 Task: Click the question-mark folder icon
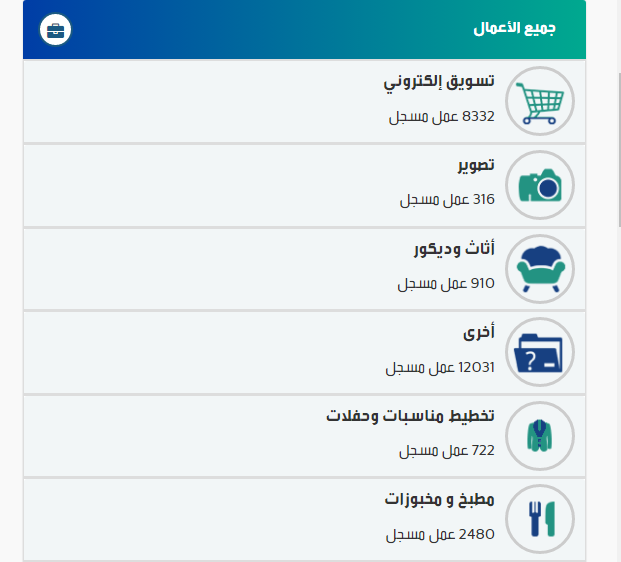(540, 352)
